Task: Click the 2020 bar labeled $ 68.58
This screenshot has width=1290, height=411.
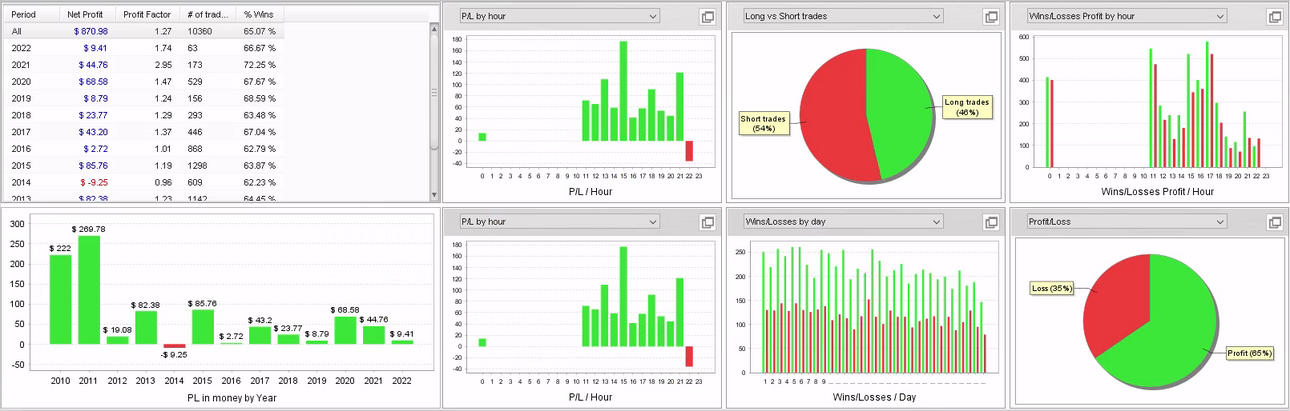Action: [345, 331]
